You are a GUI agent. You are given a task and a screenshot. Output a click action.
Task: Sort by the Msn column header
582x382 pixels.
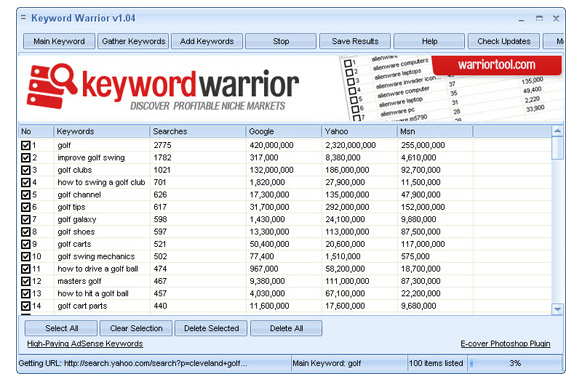click(435, 131)
